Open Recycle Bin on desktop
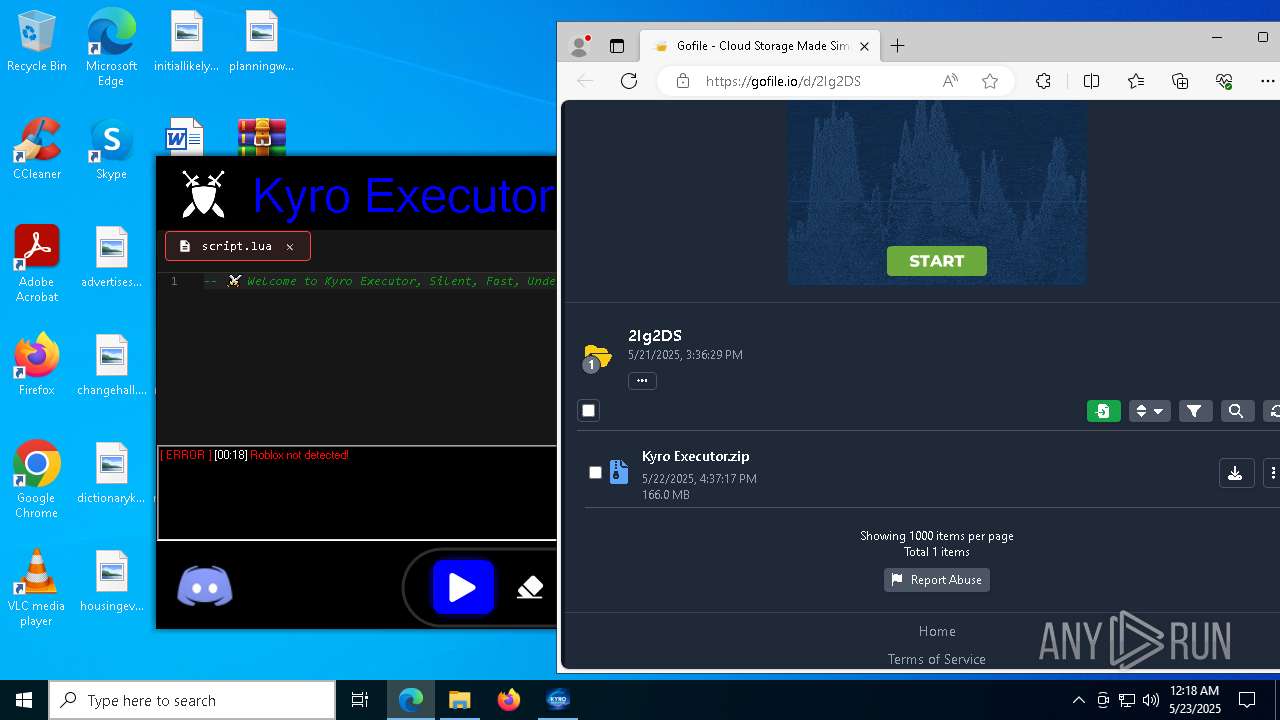 click(x=36, y=42)
